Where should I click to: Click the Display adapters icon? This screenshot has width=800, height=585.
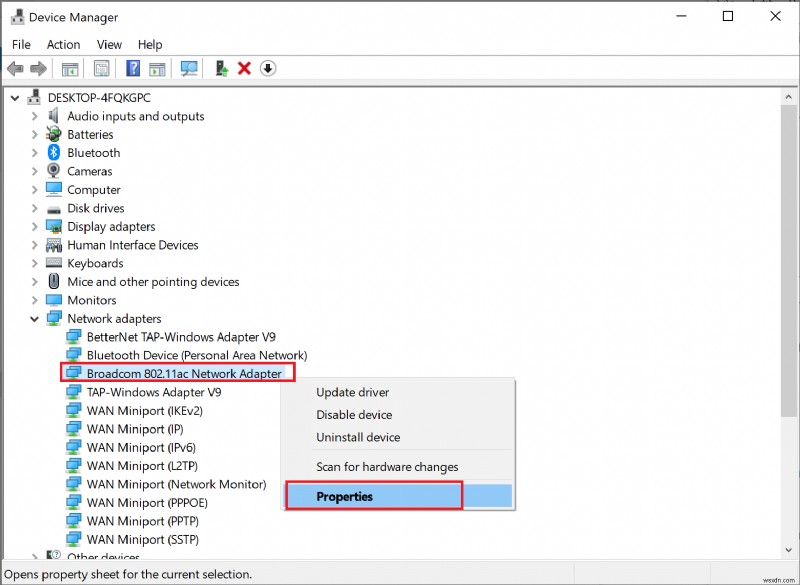pyautogui.click(x=54, y=226)
